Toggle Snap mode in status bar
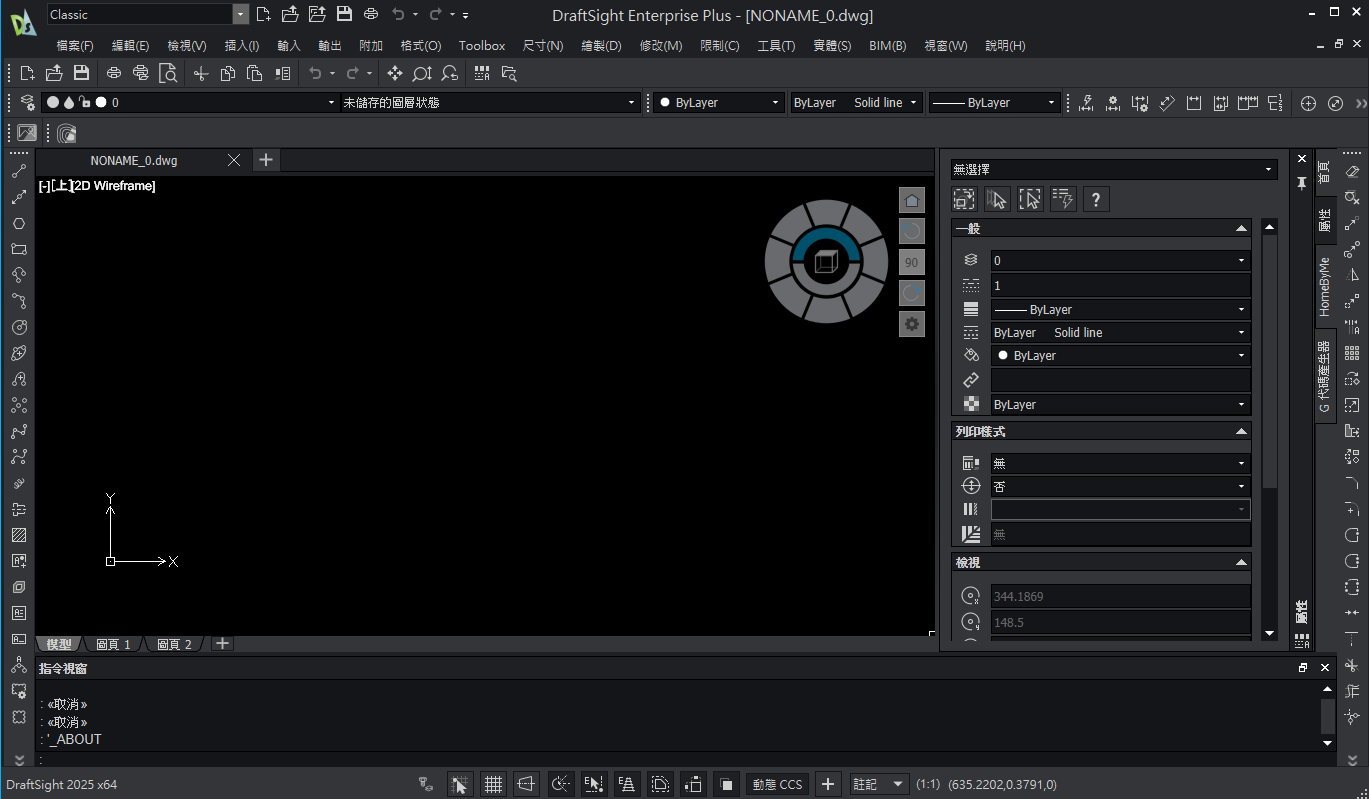Viewport: 1369px width, 799px height. pos(459,784)
